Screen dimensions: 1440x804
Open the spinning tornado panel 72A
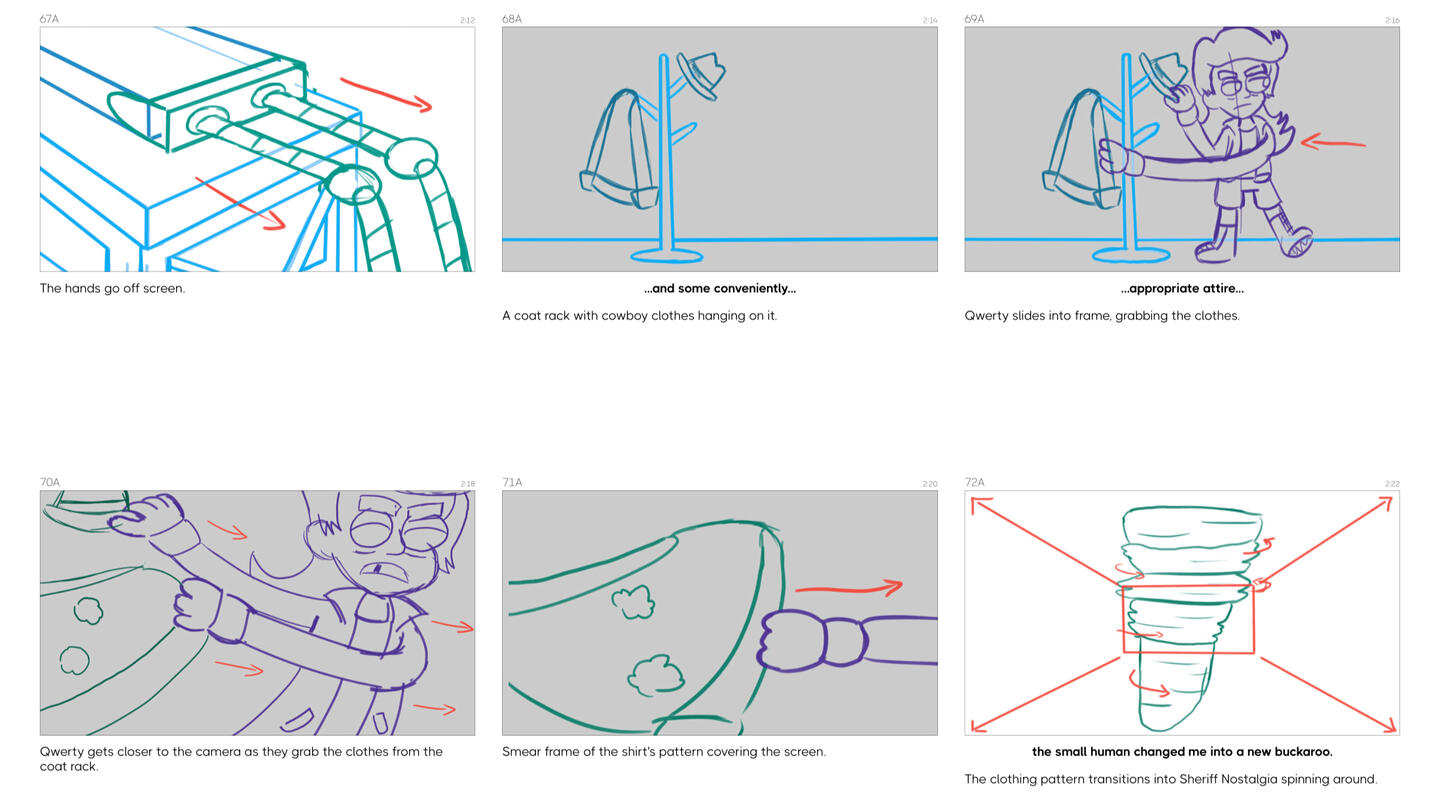click(x=1182, y=613)
